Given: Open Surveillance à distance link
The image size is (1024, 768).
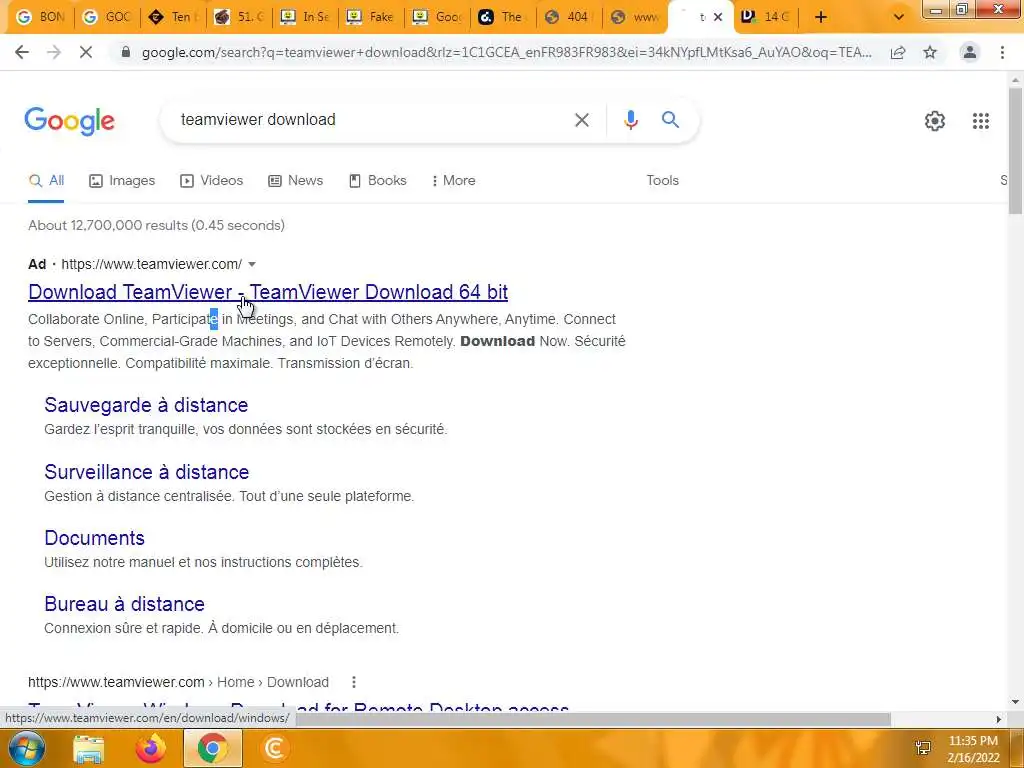Looking at the screenshot, I should point(147,472).
